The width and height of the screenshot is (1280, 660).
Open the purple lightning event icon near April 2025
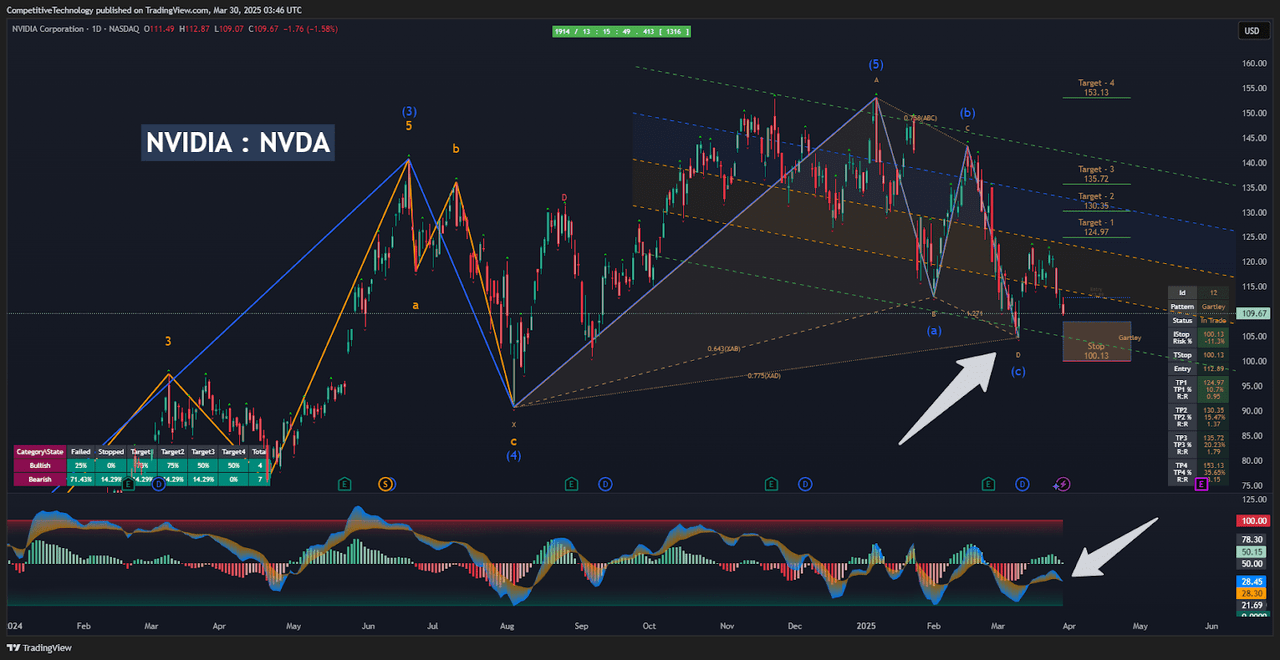click(1061, 484)
